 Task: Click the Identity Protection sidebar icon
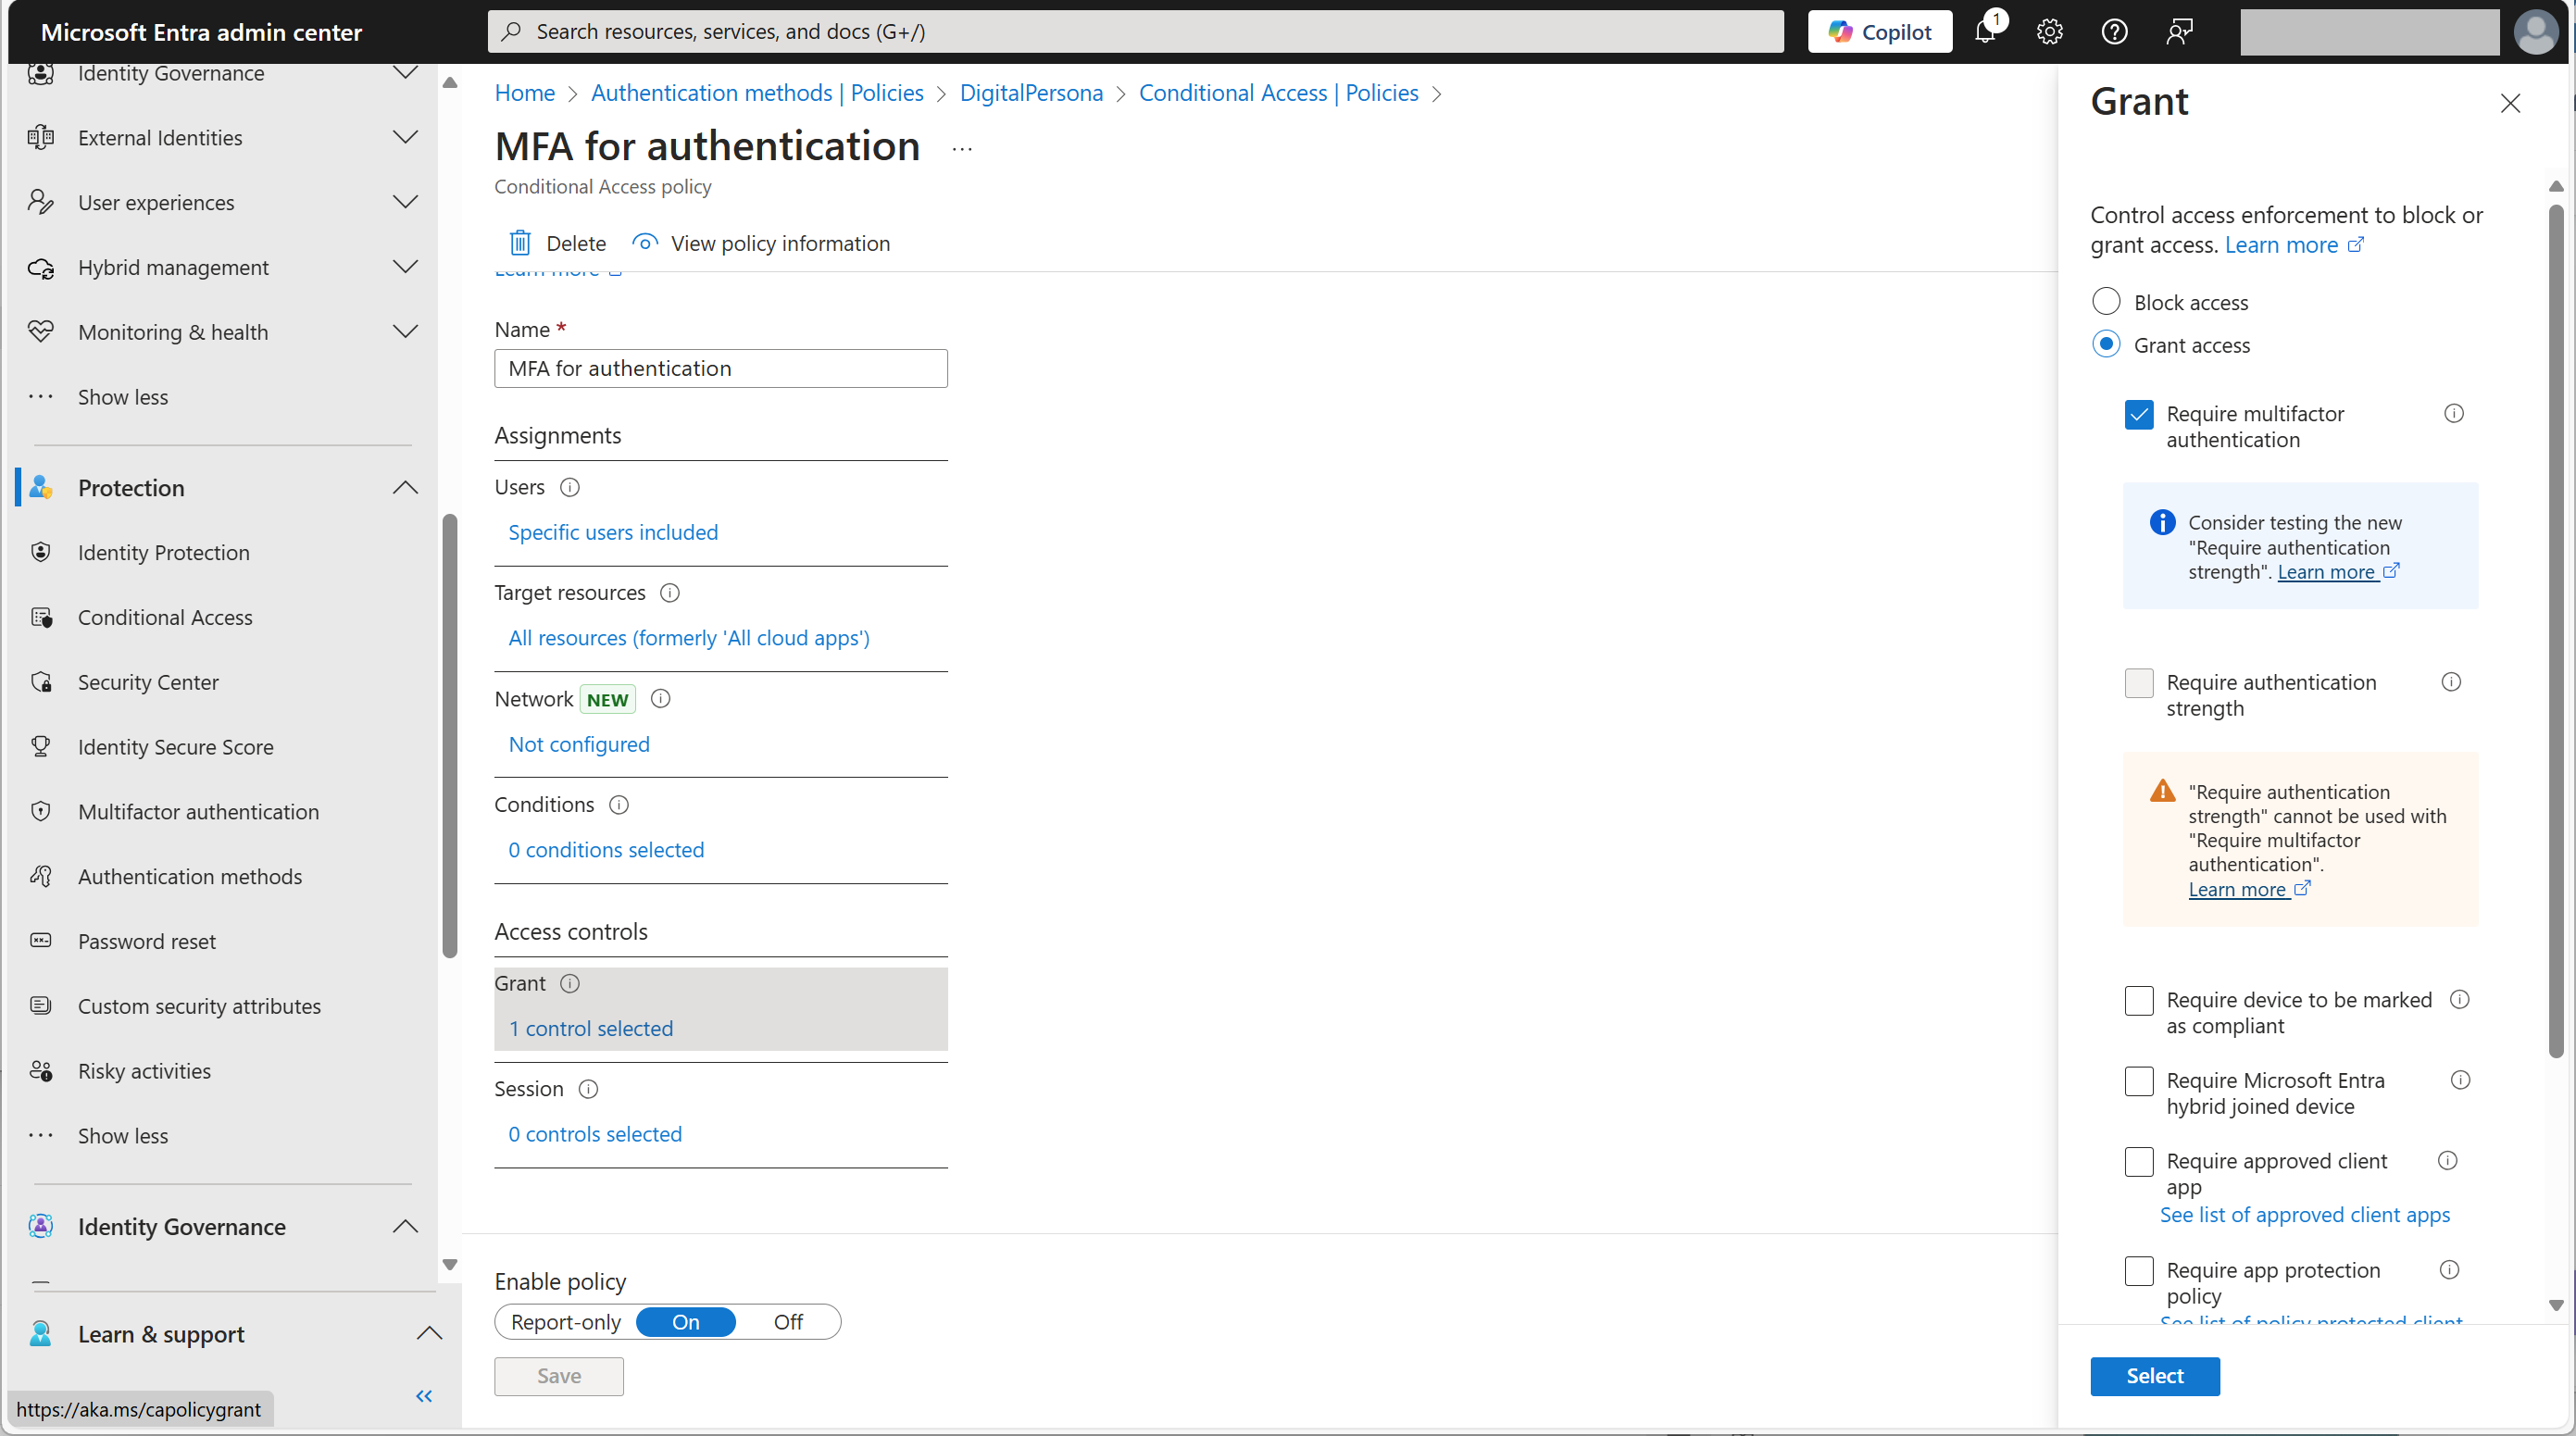pos(41,552)
